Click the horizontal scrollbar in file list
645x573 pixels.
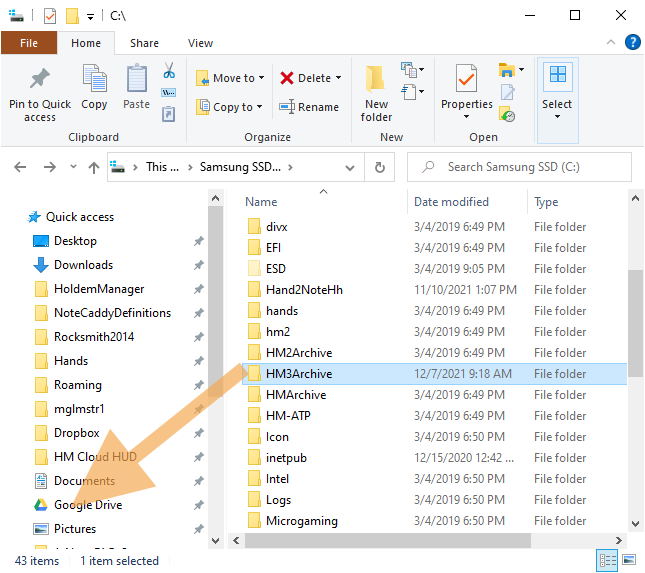[387, 540]
